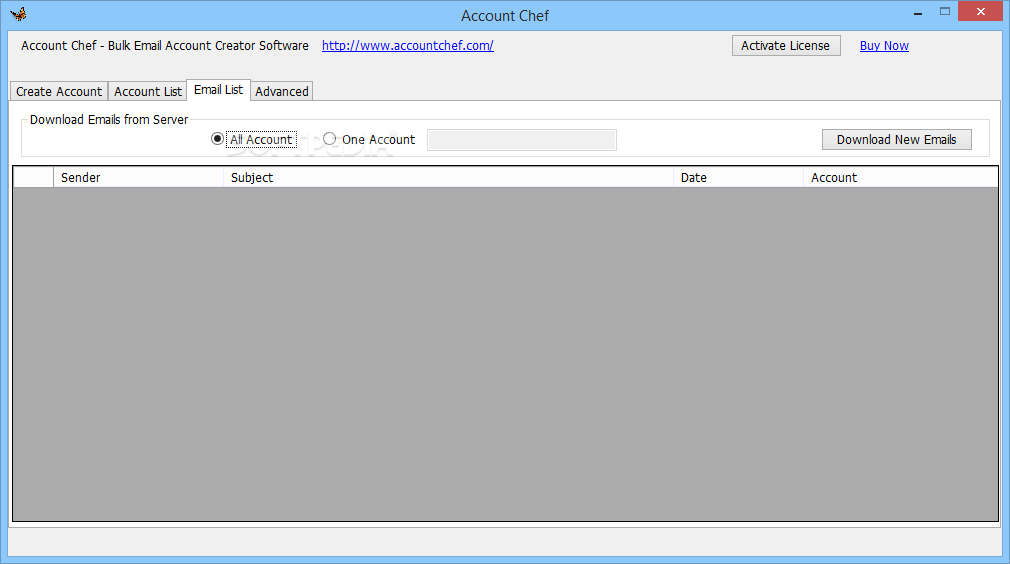Sort by the Sender column header
The width and height of the screenshot is (1010, 564).
point(138,178)
